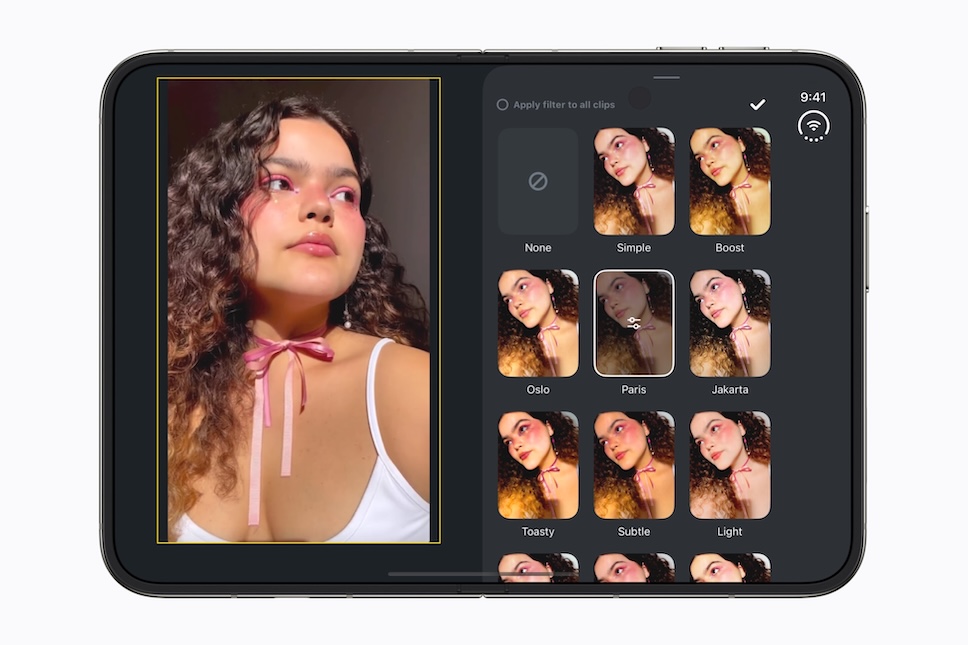Open adjustment sliders on Paris filter

coord(633,323)
